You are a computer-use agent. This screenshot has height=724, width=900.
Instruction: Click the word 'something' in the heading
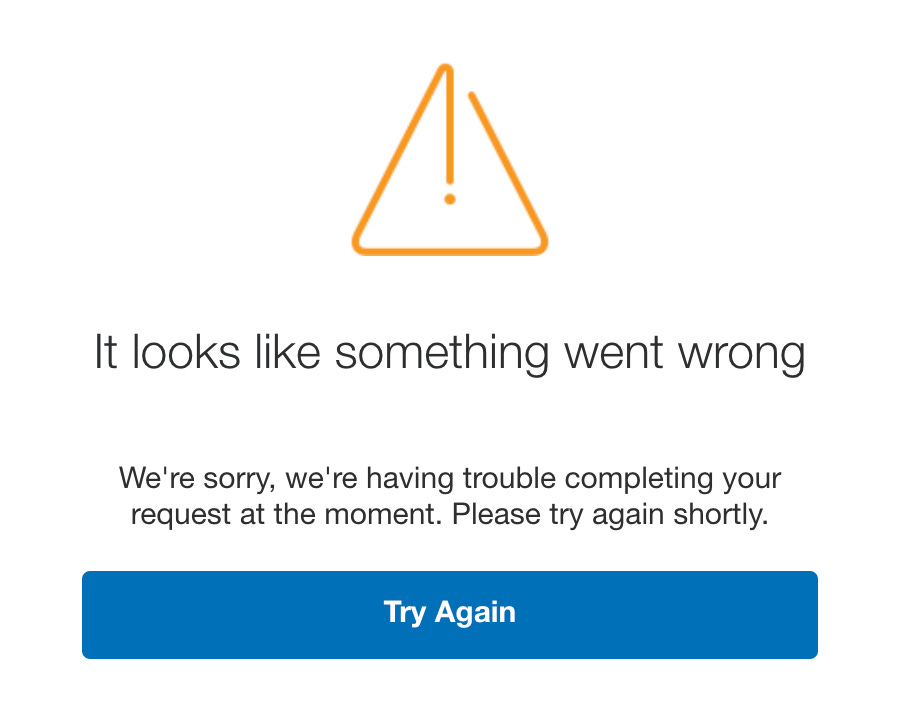click(x=442, y=354)
